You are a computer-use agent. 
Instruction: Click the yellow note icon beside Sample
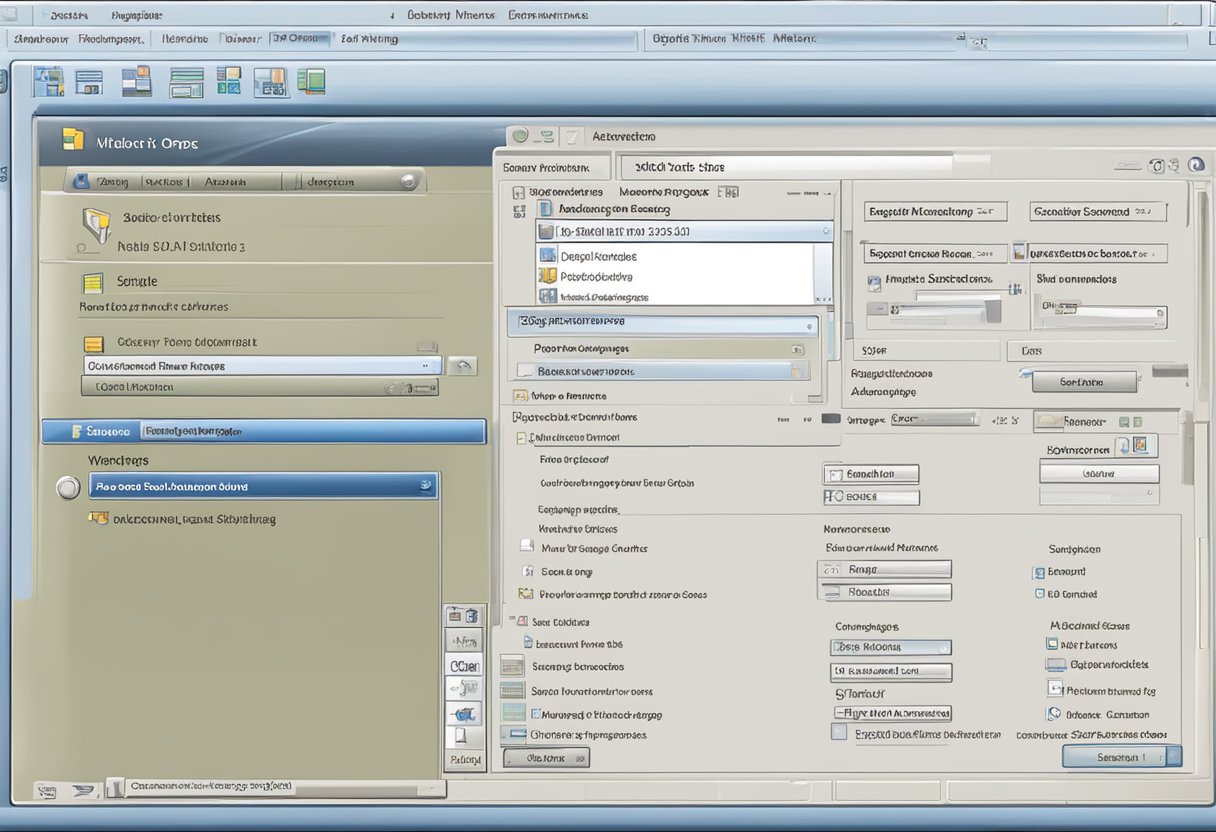[93, 282]
